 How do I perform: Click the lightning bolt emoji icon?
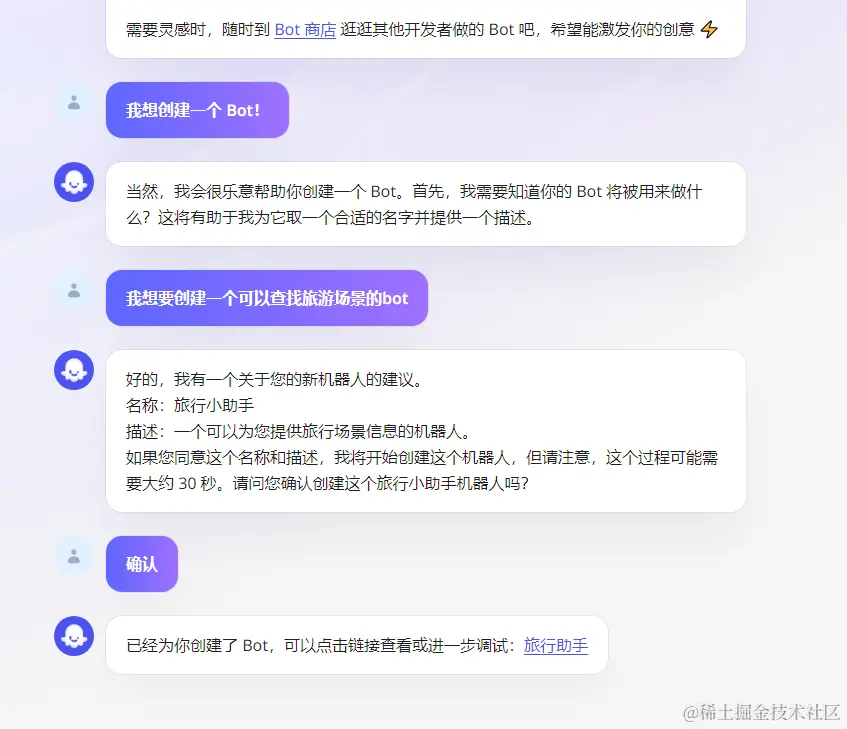(x=709, y=29)
